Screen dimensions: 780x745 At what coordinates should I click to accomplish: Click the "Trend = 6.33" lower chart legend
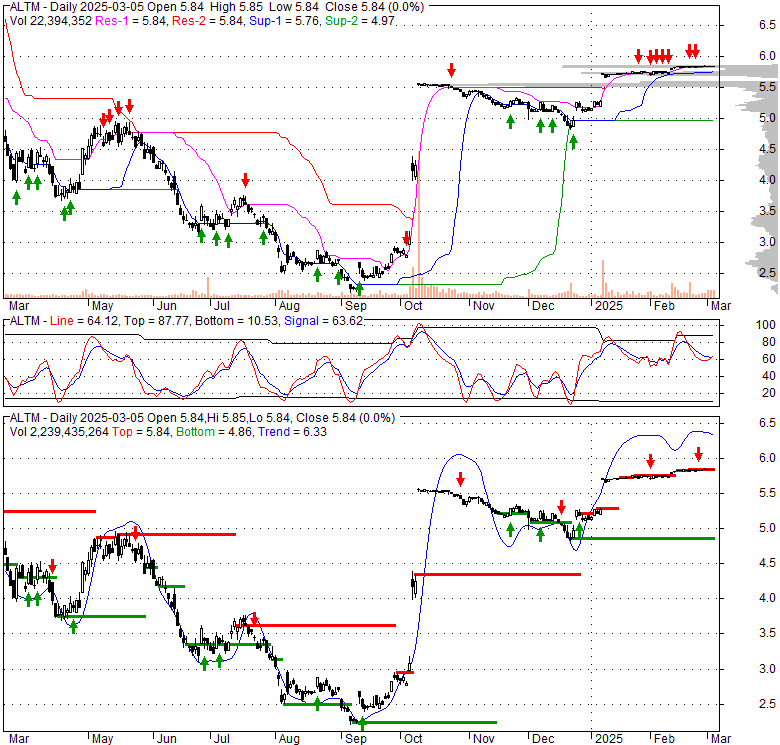292,432
